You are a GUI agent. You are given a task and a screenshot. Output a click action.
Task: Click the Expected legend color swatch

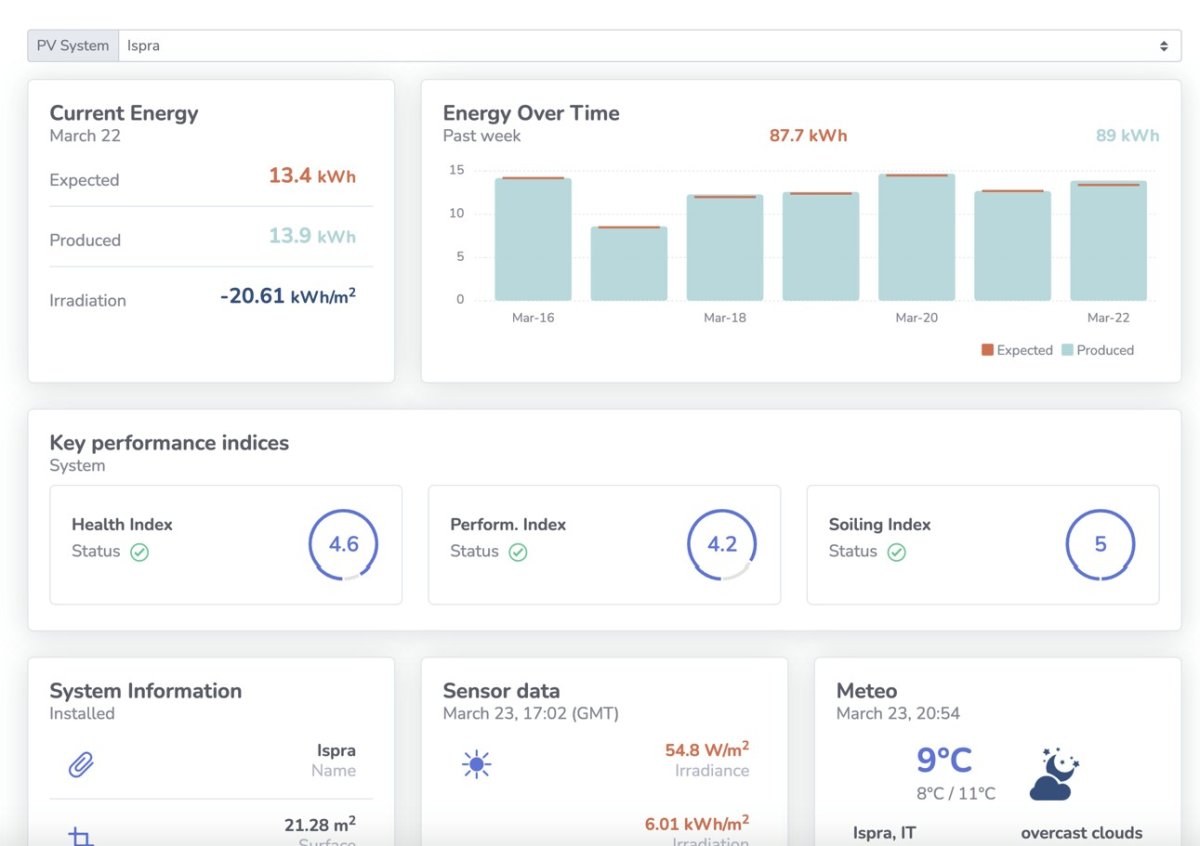(987, 350)
